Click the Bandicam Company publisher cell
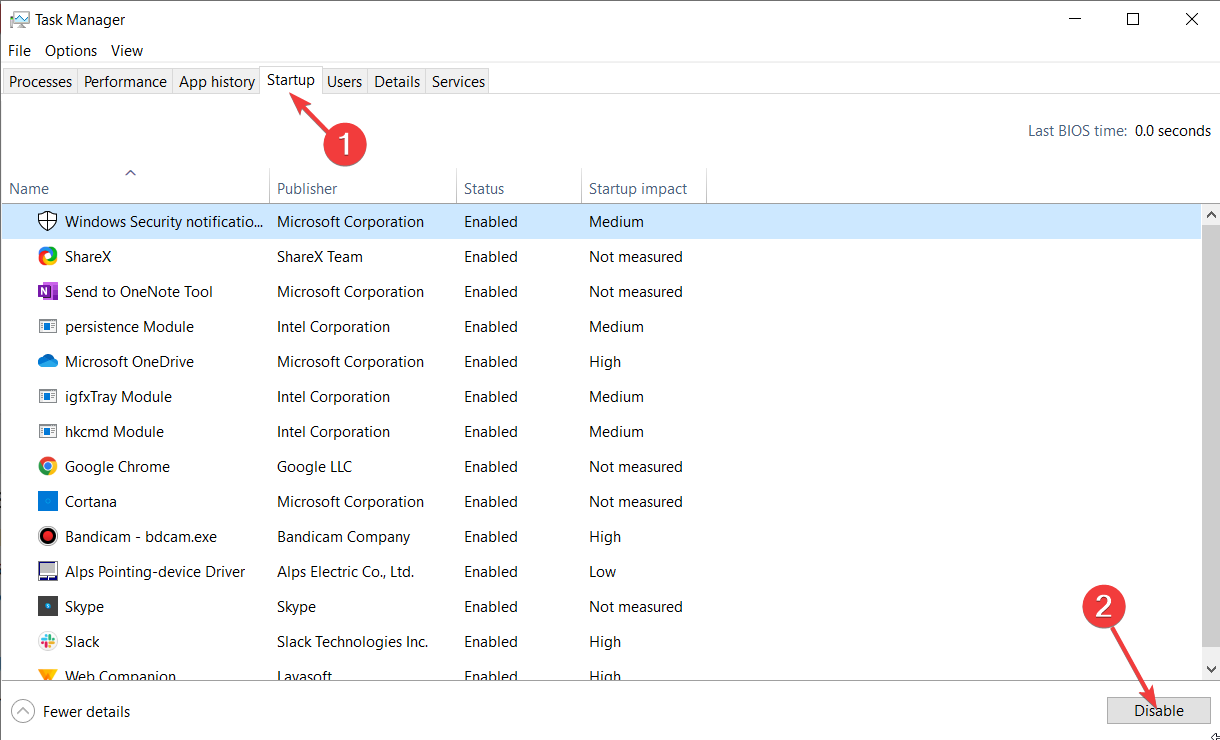This screenshot has height=740, width=1220. coord(344,536)
